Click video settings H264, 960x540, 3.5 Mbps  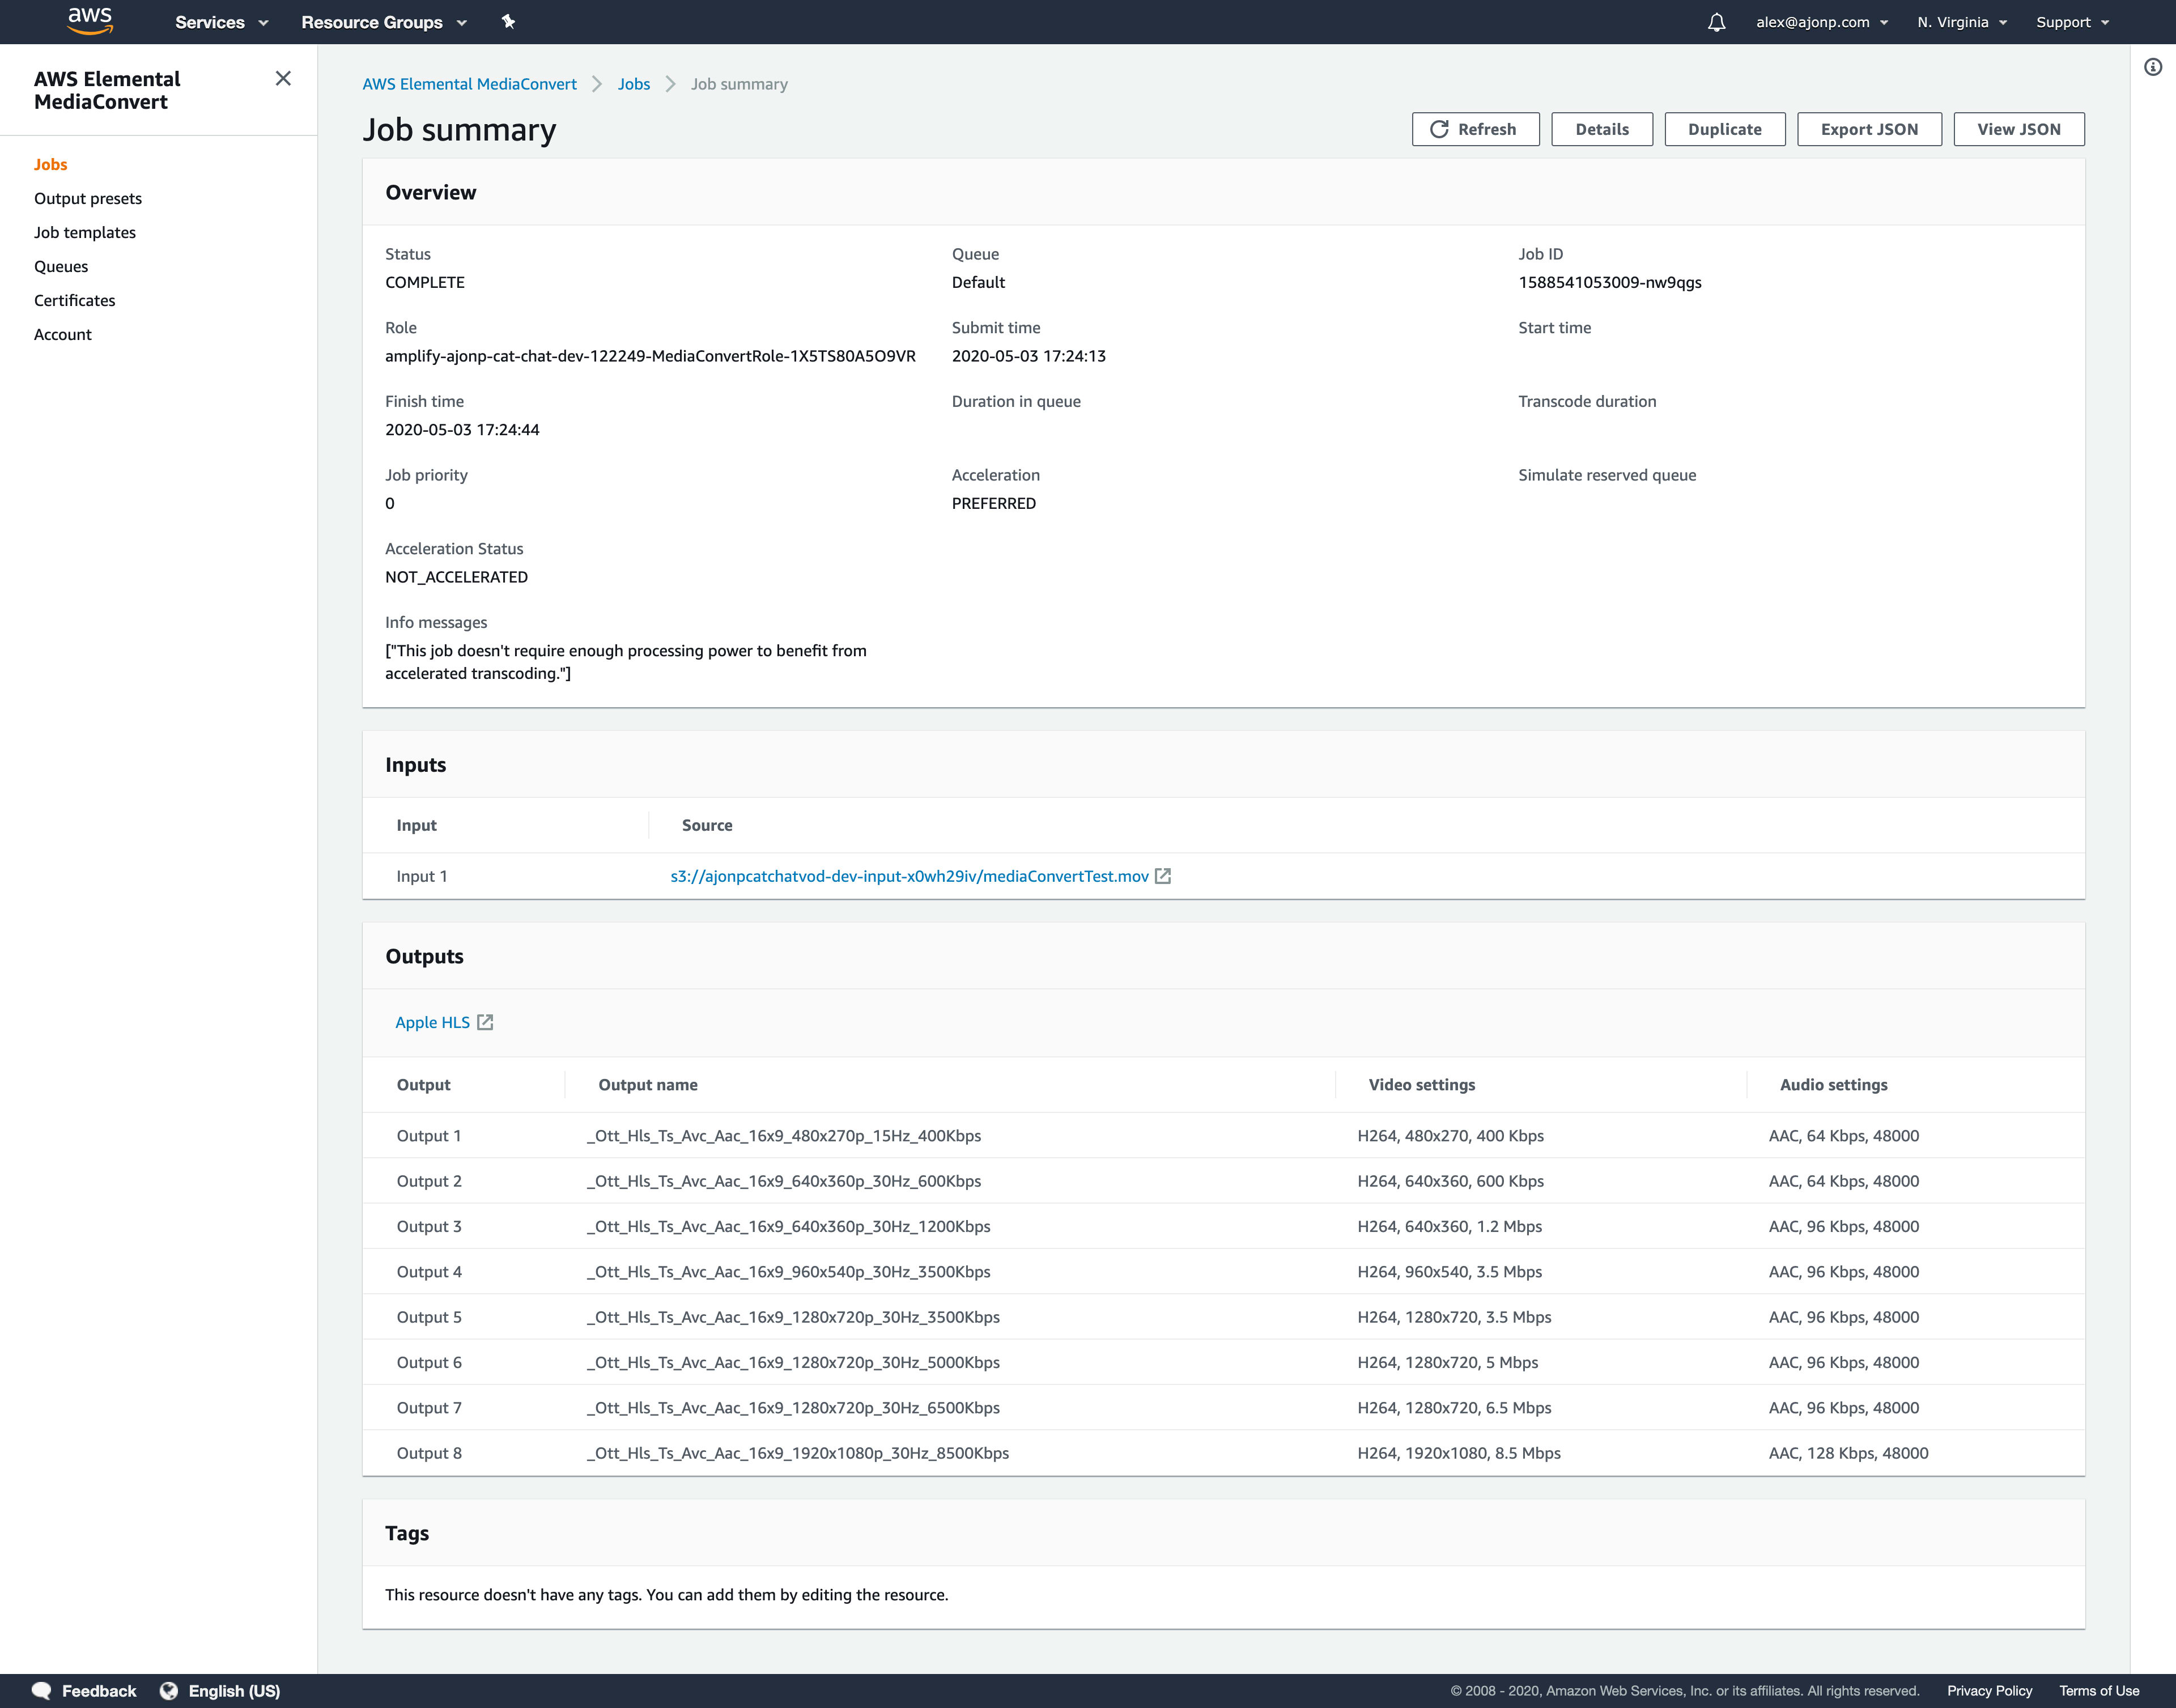tap(1449, 1271)
